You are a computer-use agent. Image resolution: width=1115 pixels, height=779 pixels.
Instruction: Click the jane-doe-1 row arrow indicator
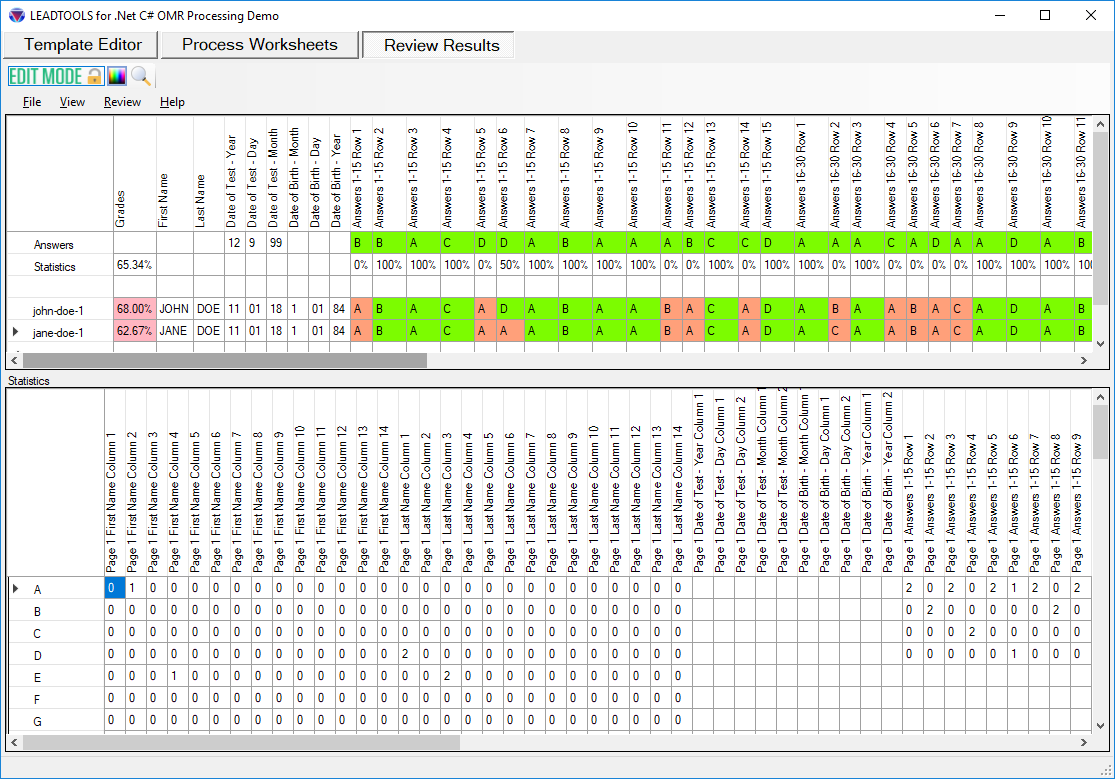pos(16,332)
